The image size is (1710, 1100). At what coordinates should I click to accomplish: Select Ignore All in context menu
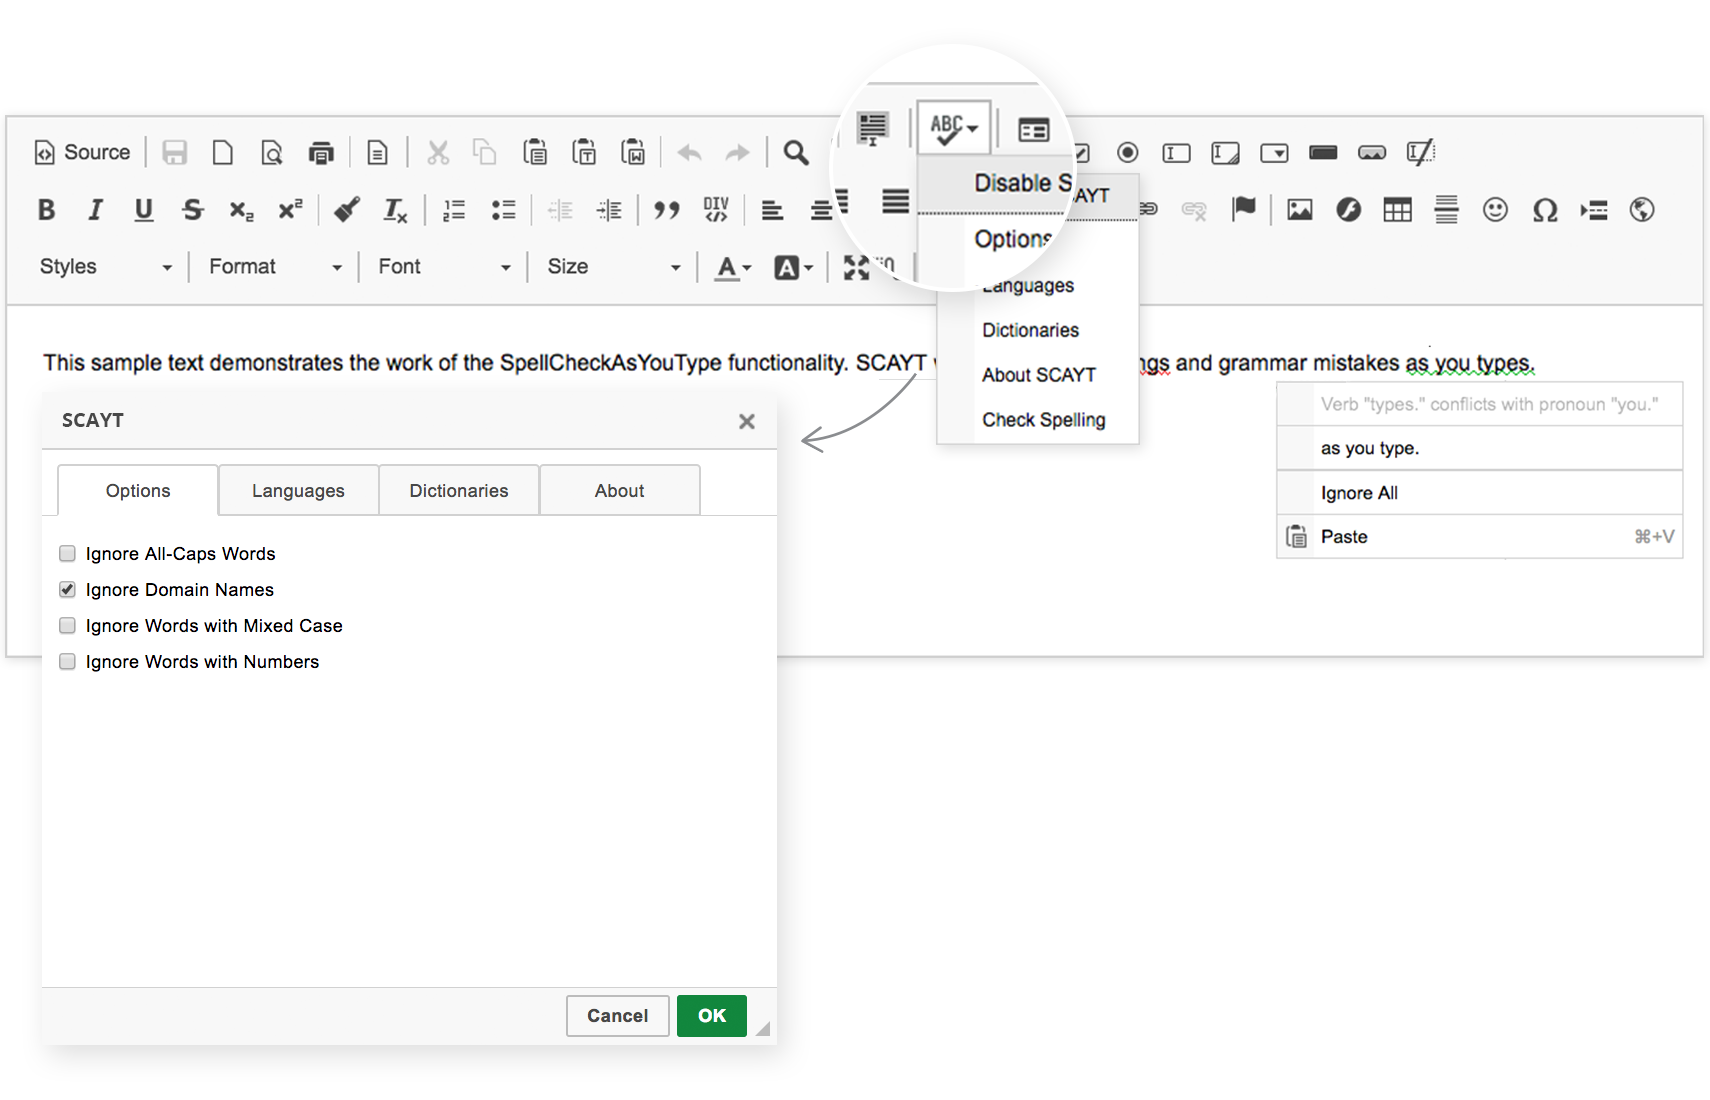pos(1480,493)
